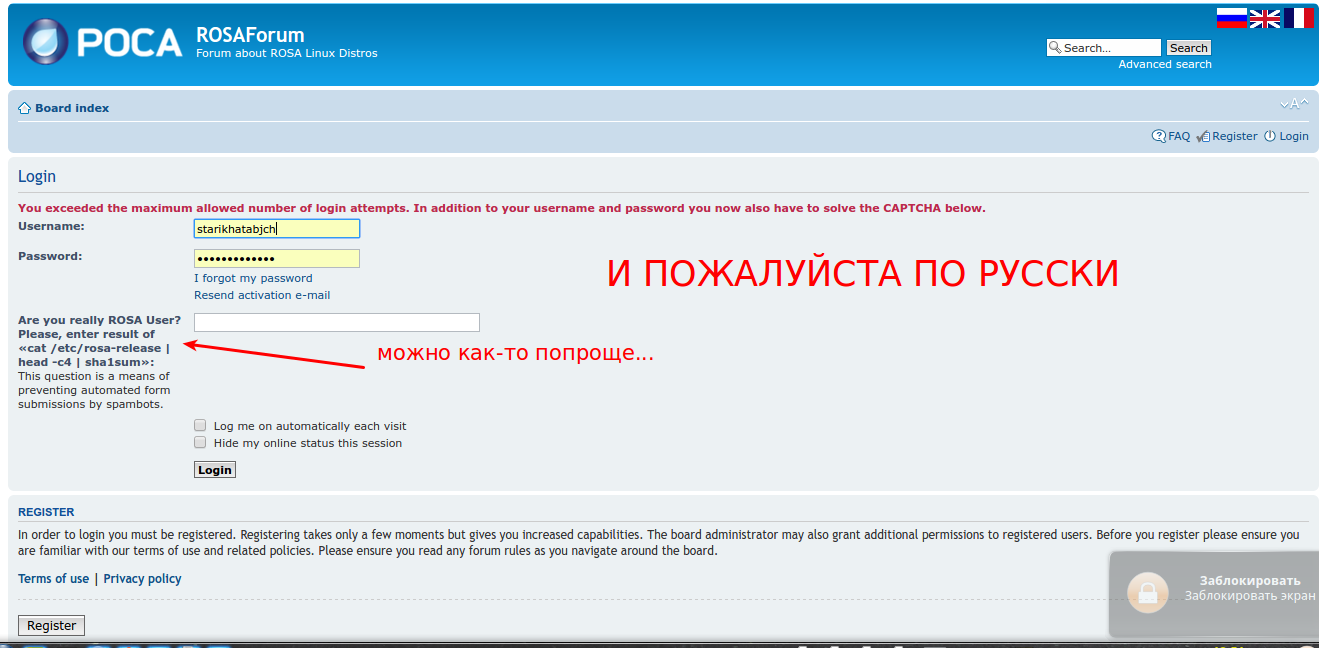This screenshot has height=648, width=1319.
Task: Click I forgot my password
Action: click(x=253, y=278)
